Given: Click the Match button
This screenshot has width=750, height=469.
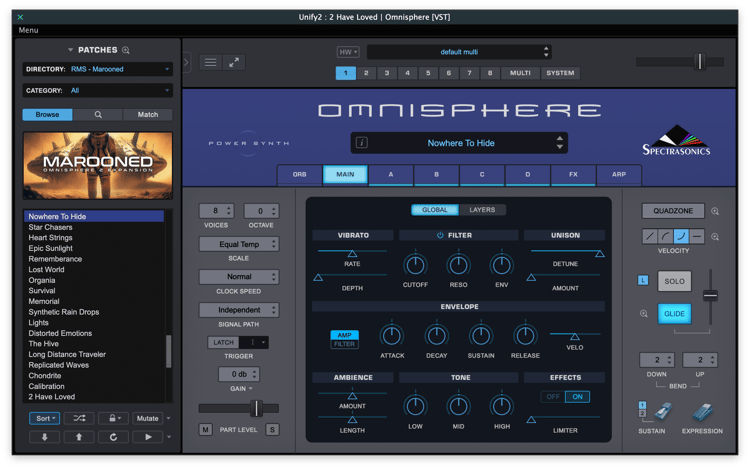Looking at the screenshot, I should pos(148,115).
